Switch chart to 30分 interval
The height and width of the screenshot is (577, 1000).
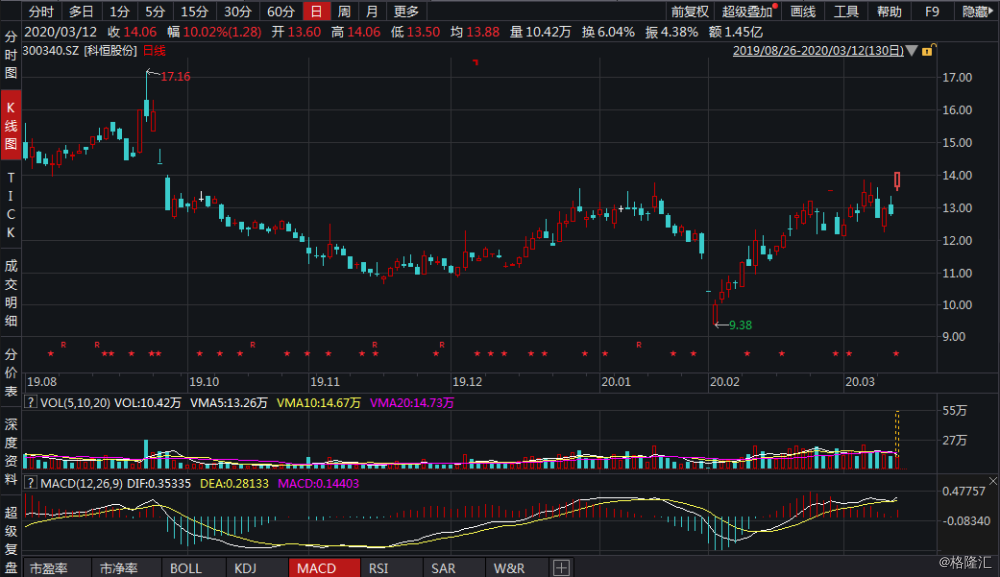(238, 11)
